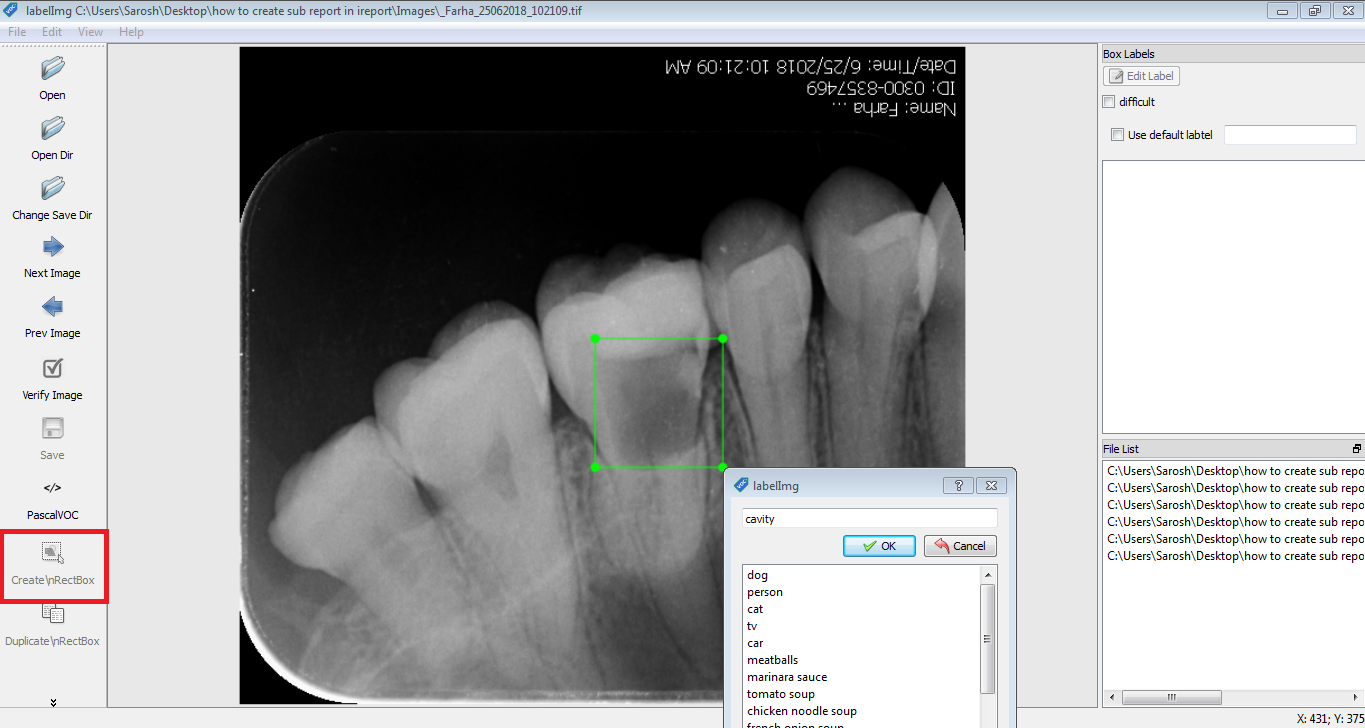Image resolution: width=1365 pixels, height=728 pixels.
Task: Open an image file
Action: coord(51,75)
